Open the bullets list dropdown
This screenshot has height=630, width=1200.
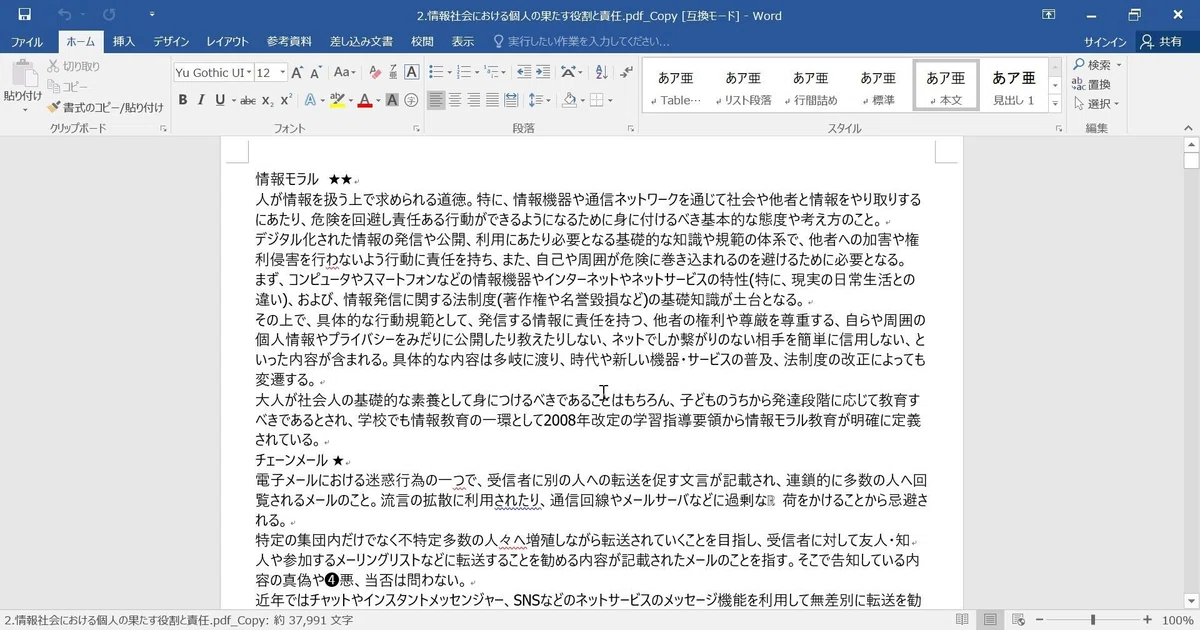coord(450,72)
